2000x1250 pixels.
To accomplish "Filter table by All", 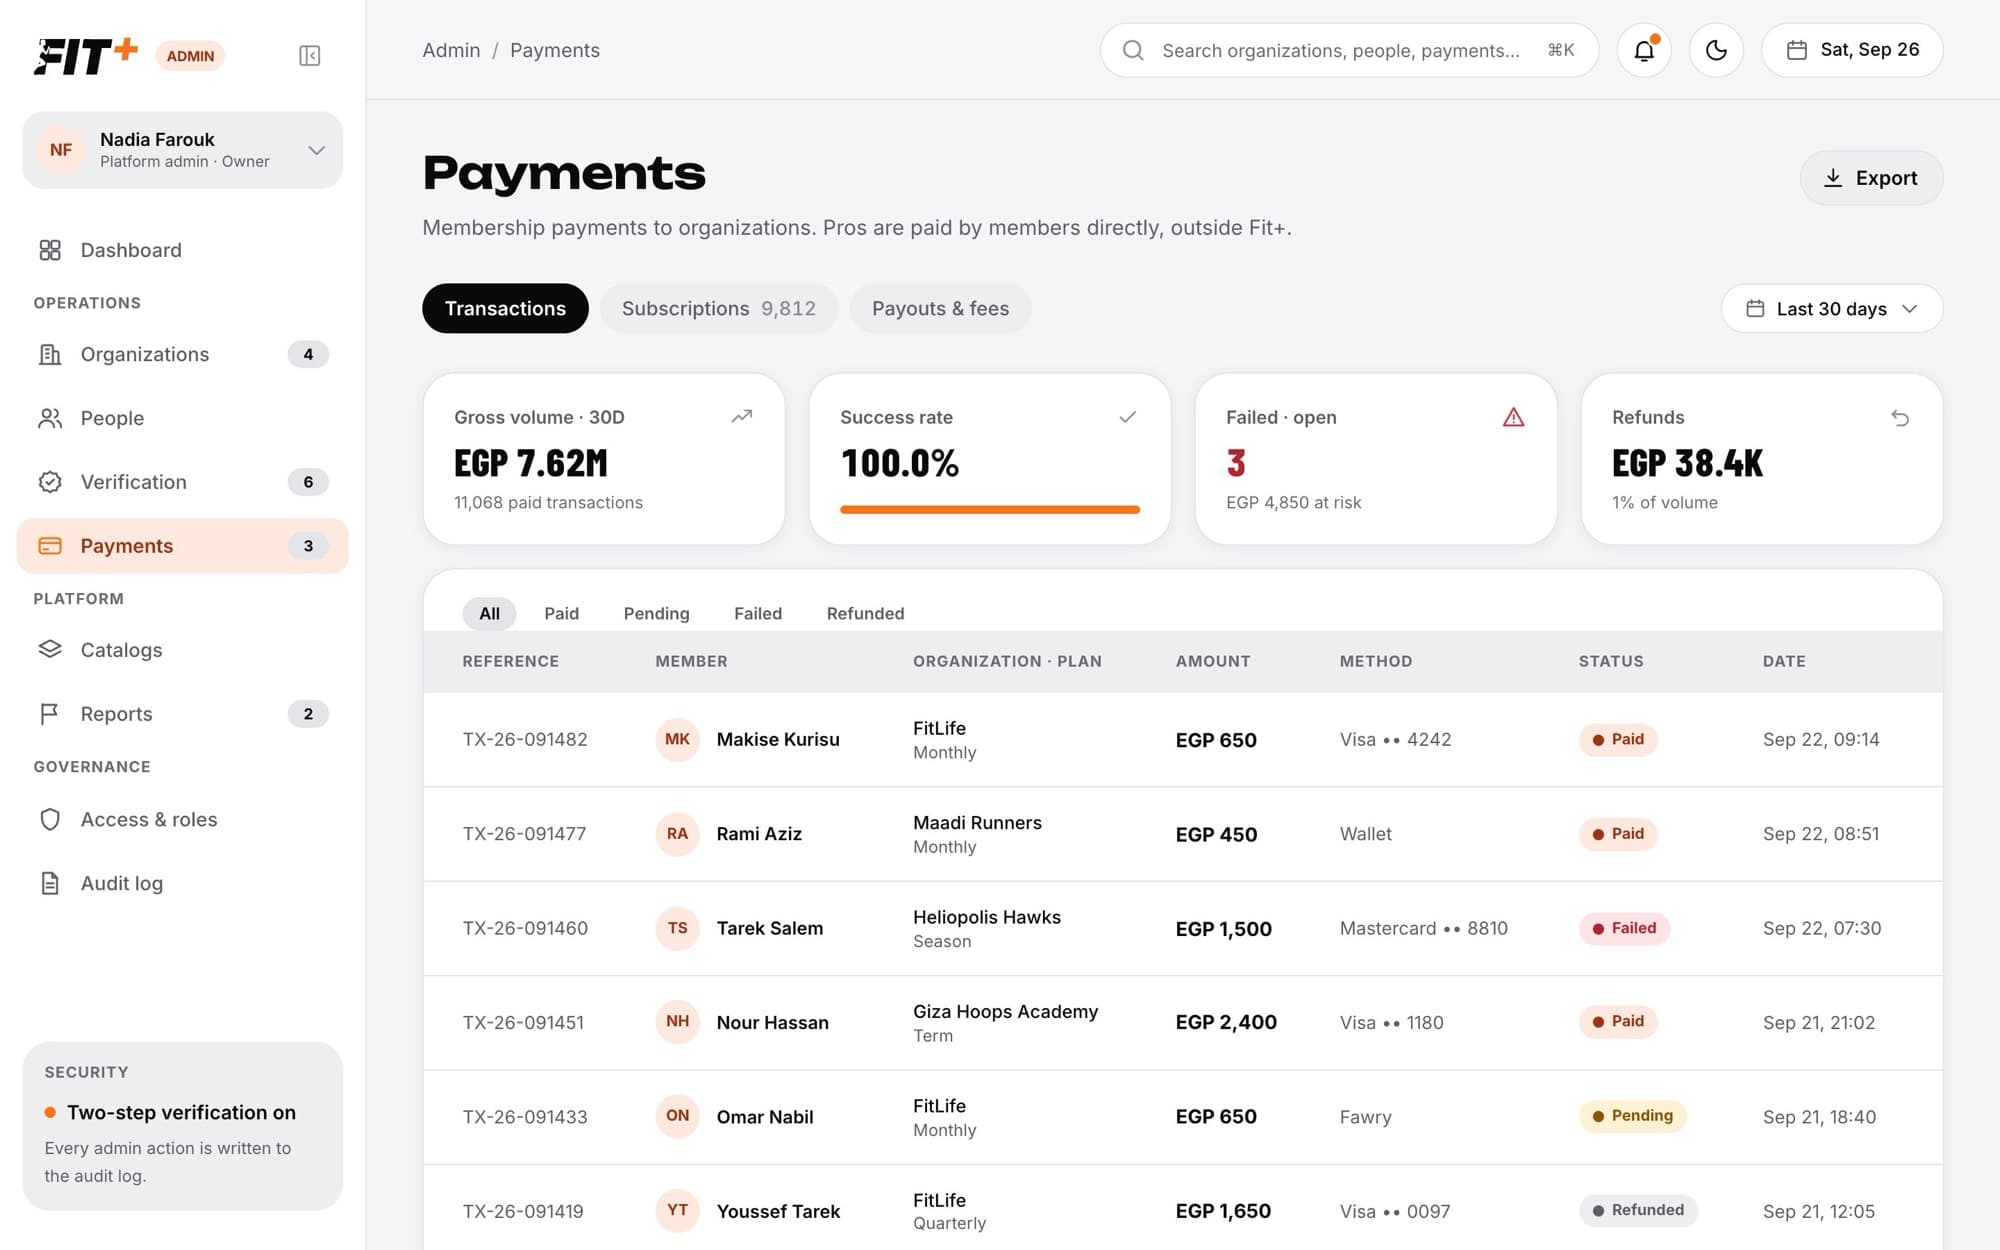I will pyautogui.click(x=489, y=613).
